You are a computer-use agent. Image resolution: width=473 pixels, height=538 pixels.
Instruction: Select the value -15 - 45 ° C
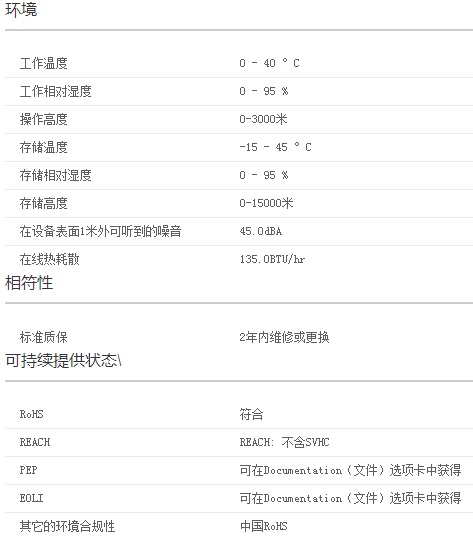point(275,147)
